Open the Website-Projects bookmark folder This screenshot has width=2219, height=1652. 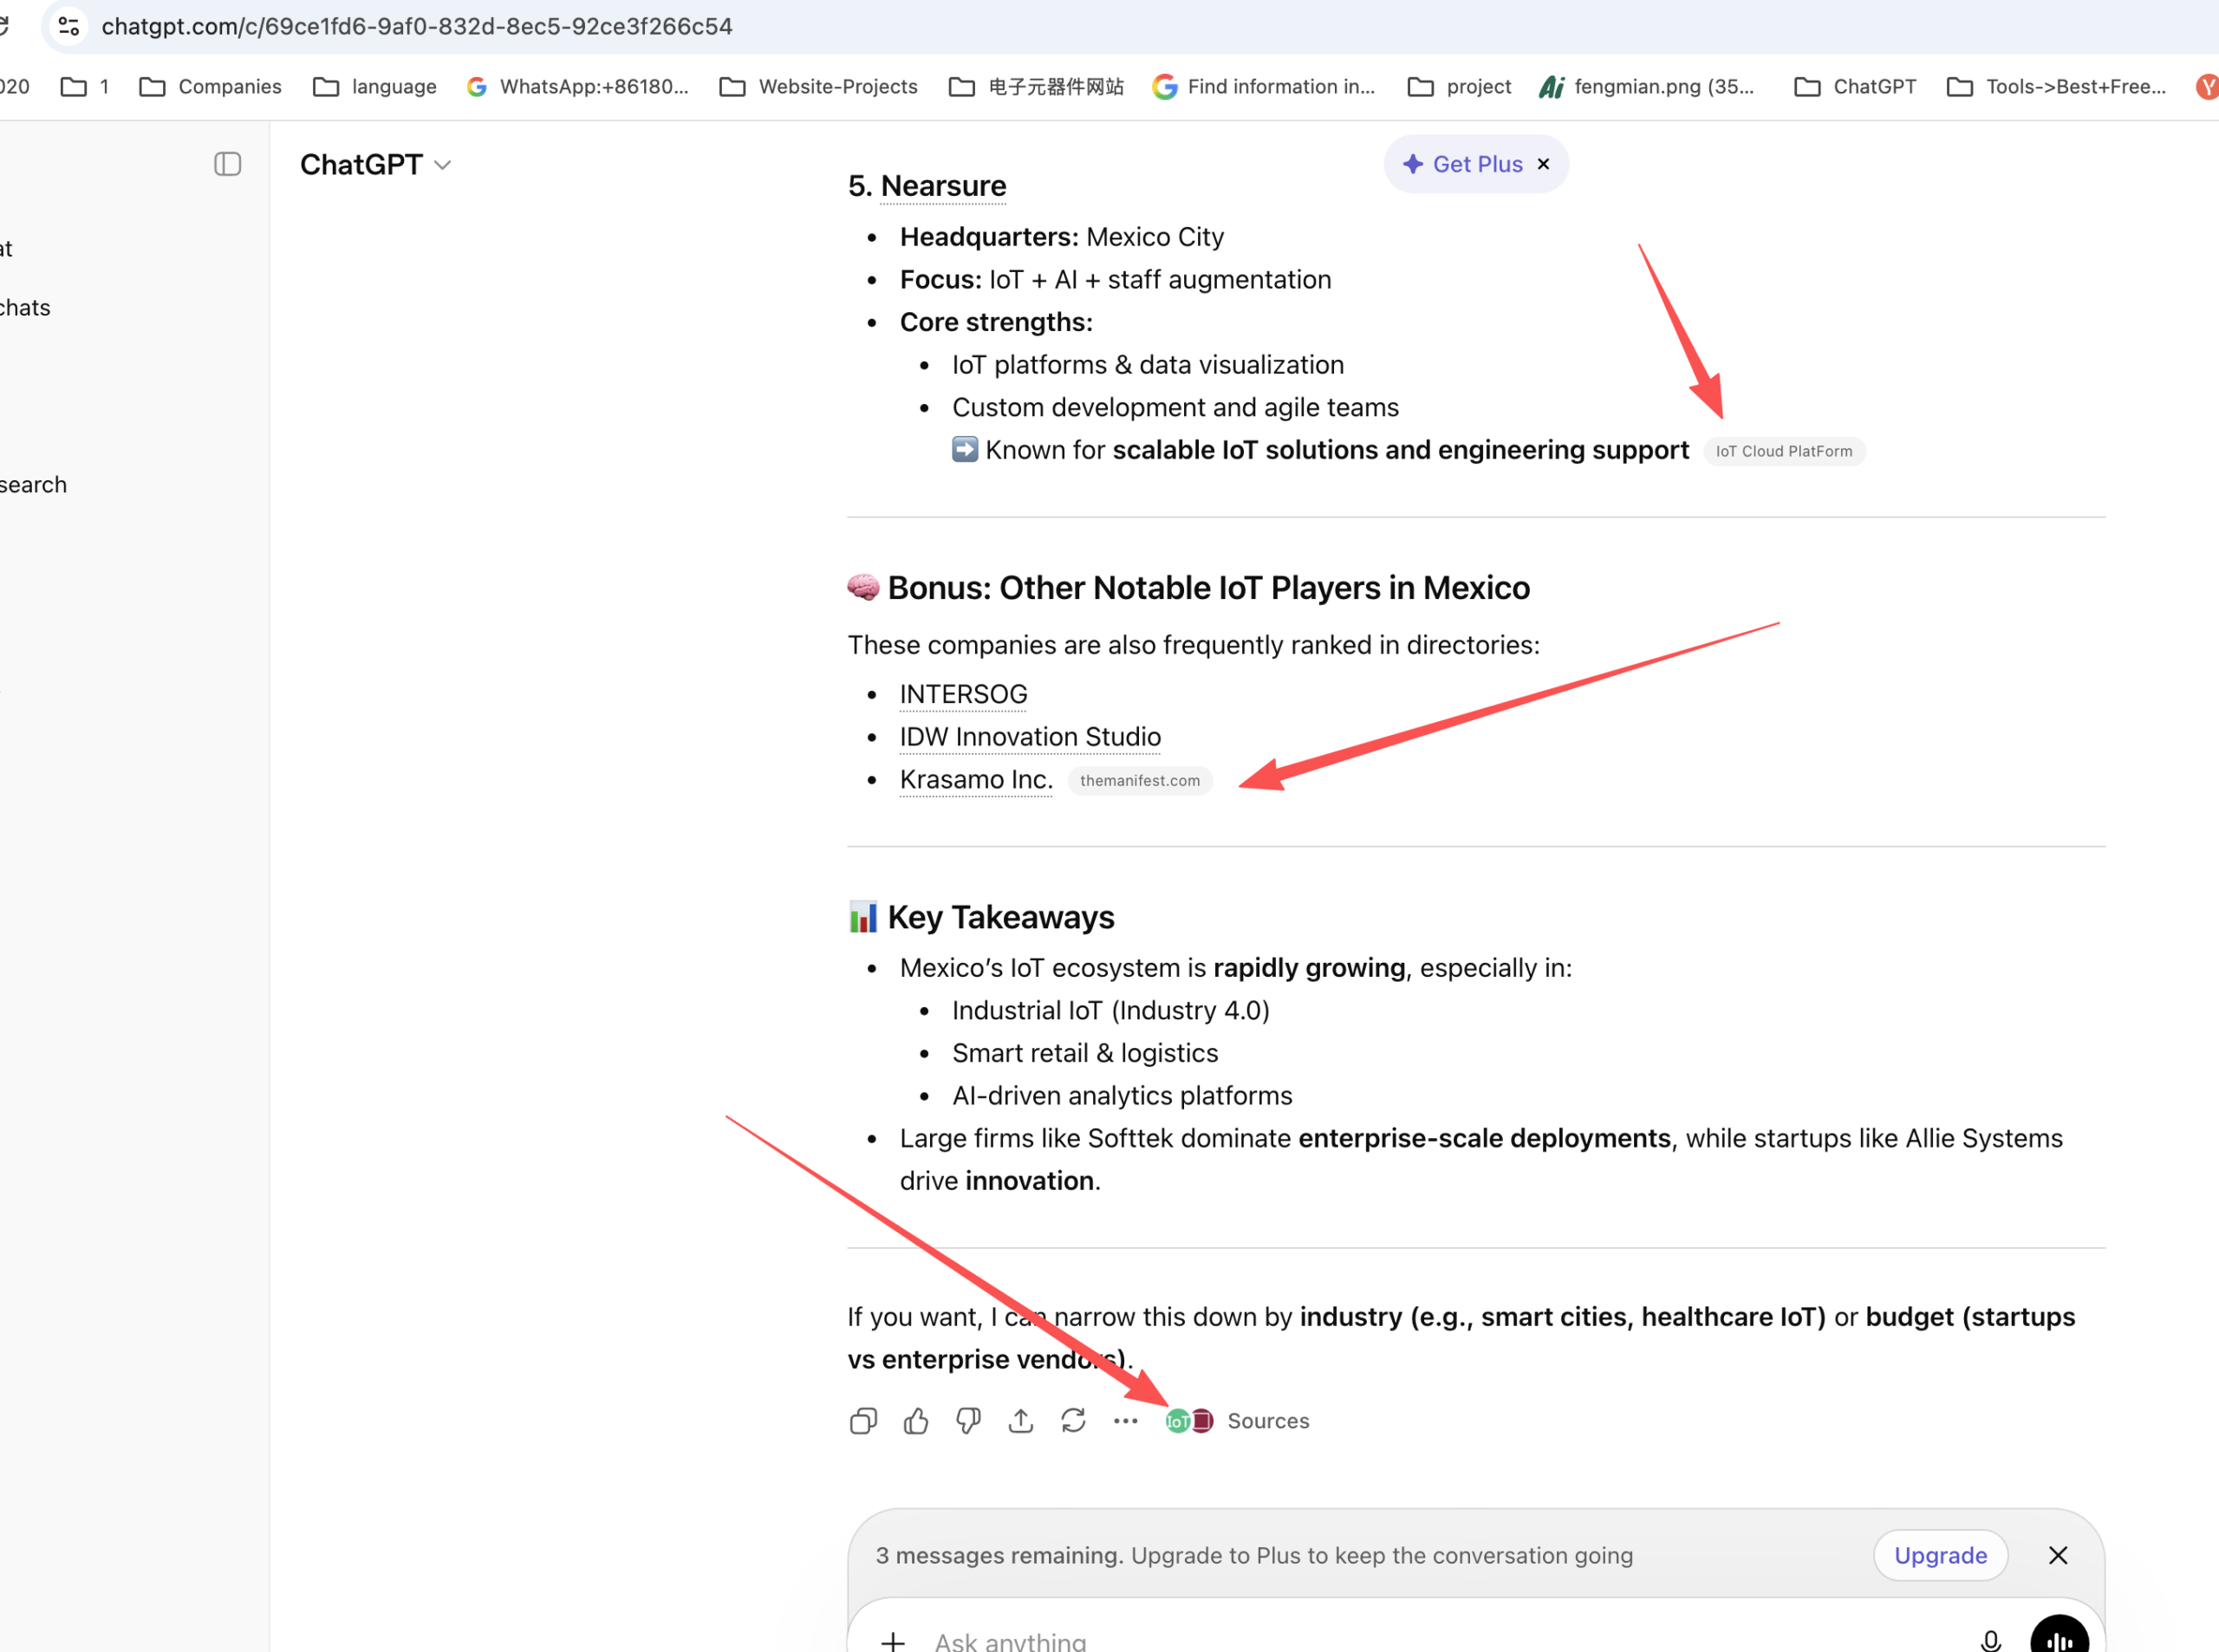click(818, 87)
